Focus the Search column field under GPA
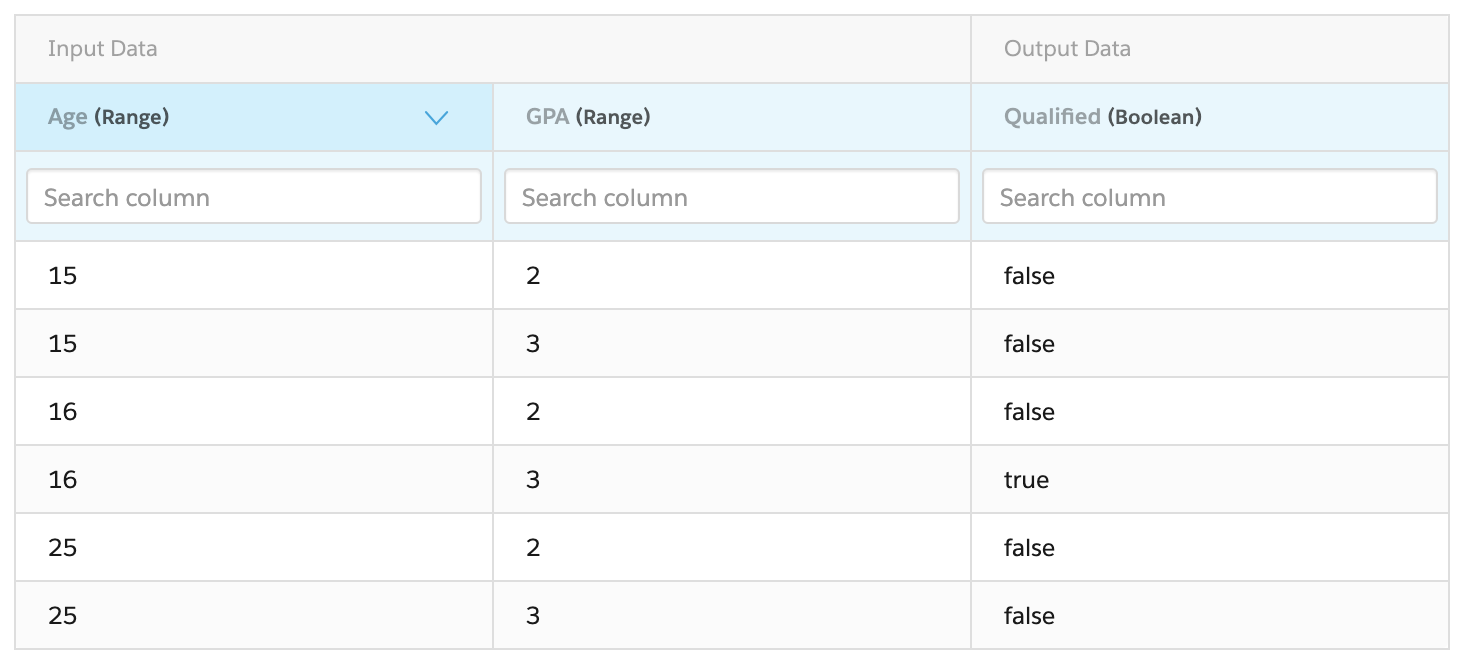Viewport: 1464px width, 664px height. pos(732,196)
